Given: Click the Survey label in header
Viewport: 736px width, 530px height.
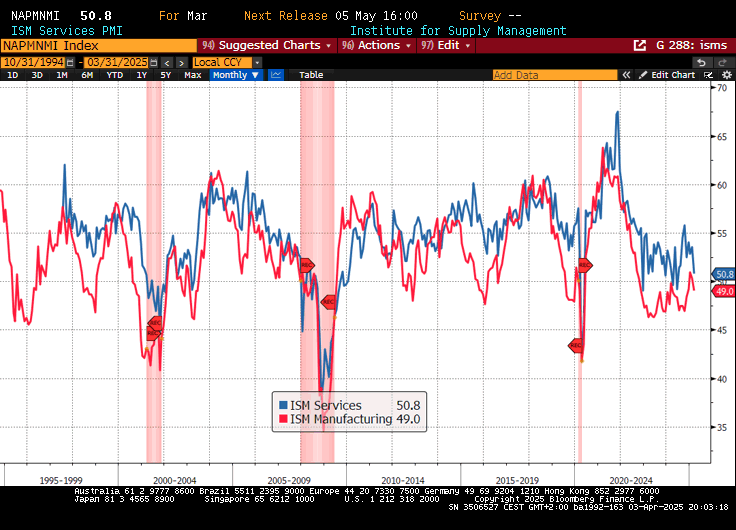Looking at the screenshot, I should click(x=480, y=16).
